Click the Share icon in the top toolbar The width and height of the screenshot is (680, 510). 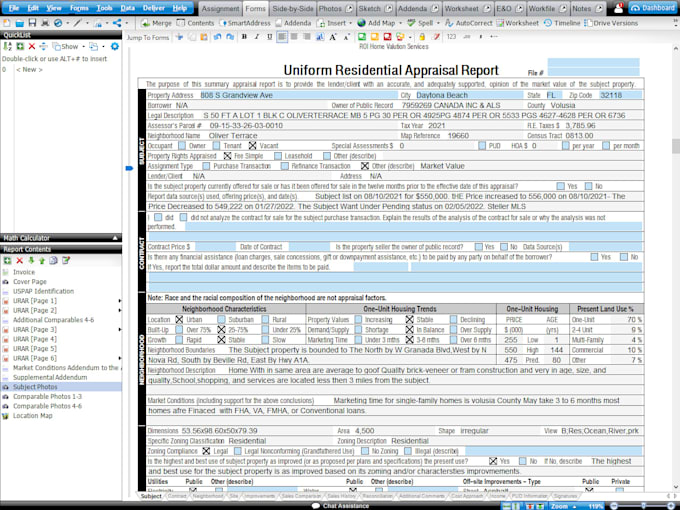point(117,23)
